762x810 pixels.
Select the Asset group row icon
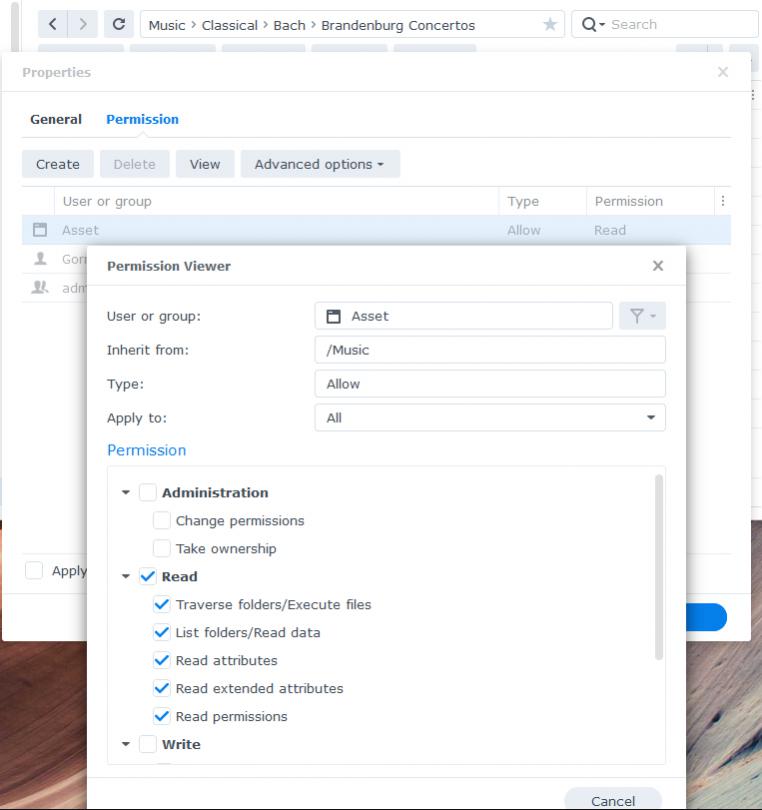click(40, 230)
